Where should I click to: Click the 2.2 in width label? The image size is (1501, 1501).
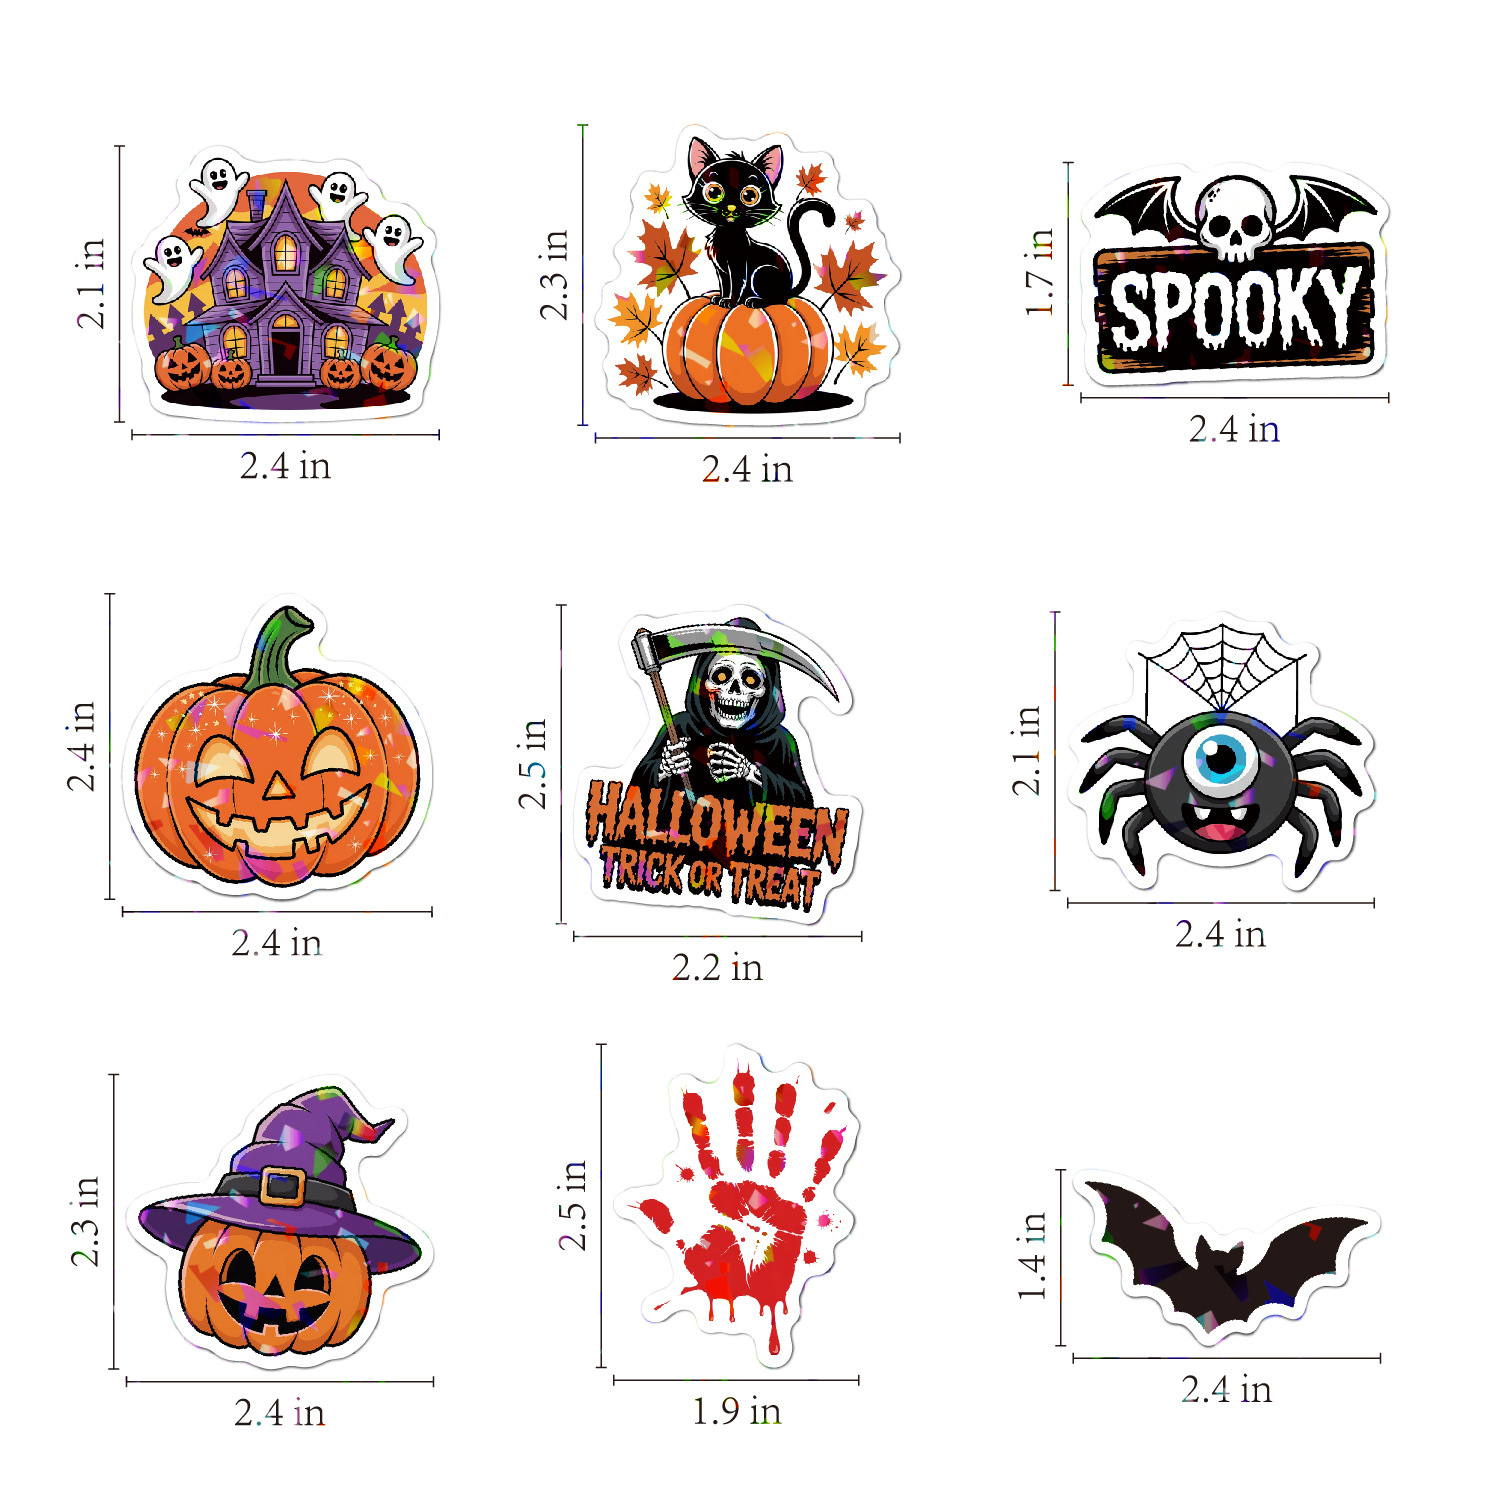coord(717,967)
